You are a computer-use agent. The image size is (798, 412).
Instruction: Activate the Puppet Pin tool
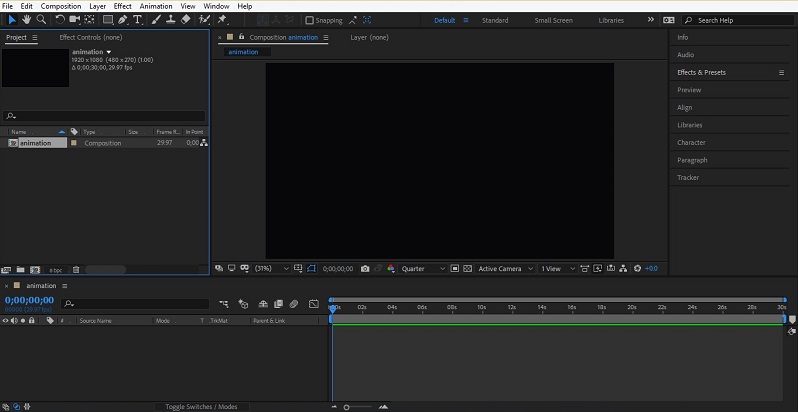click(221, 19)
